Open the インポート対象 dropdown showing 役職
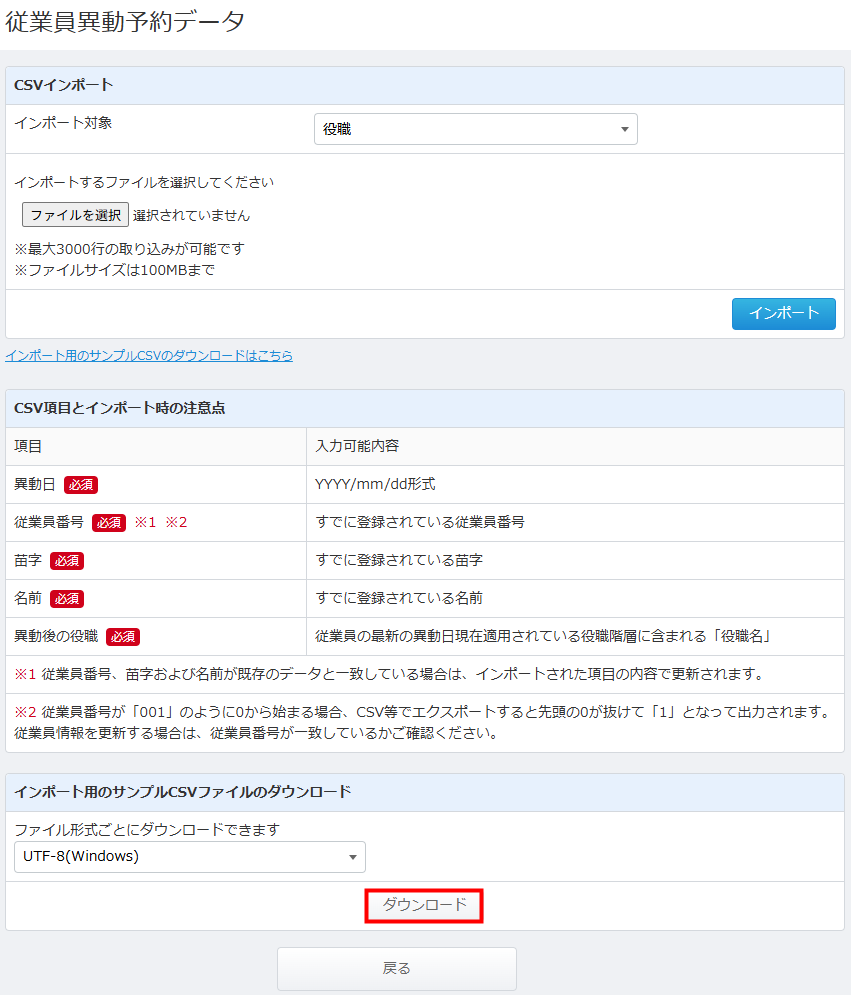This screenshot has height=995, width=851. [x=475, y=129]
